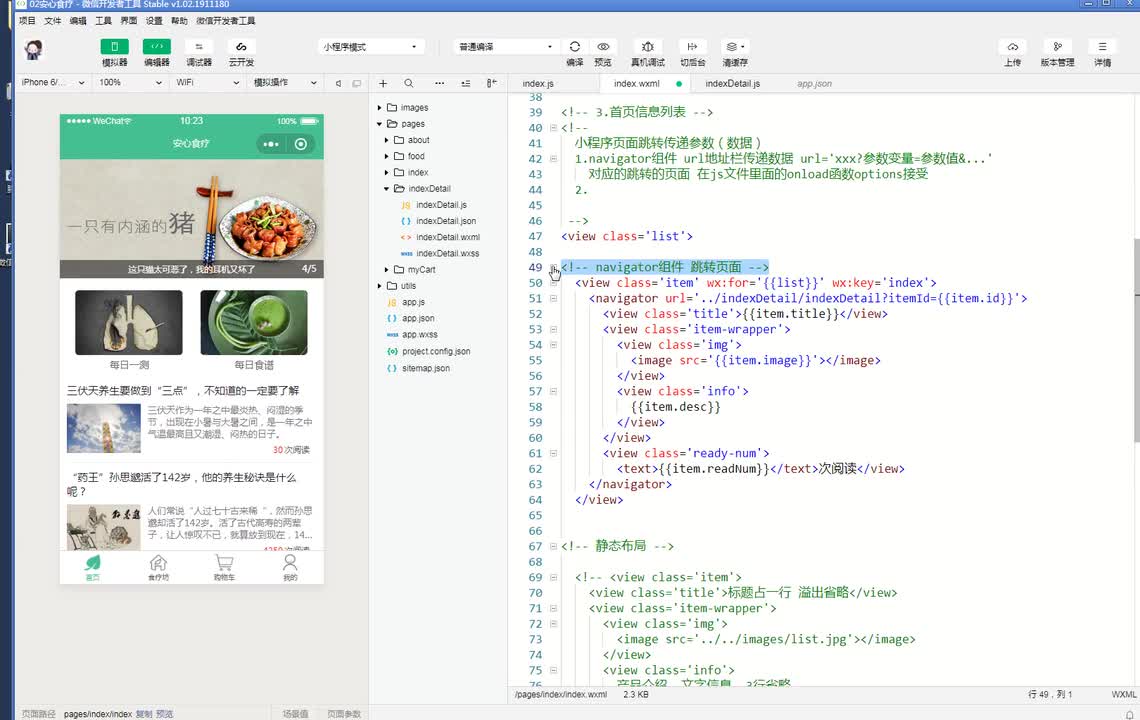Click the plus icon to add file

pyautogui.click(x=383, y=83)
